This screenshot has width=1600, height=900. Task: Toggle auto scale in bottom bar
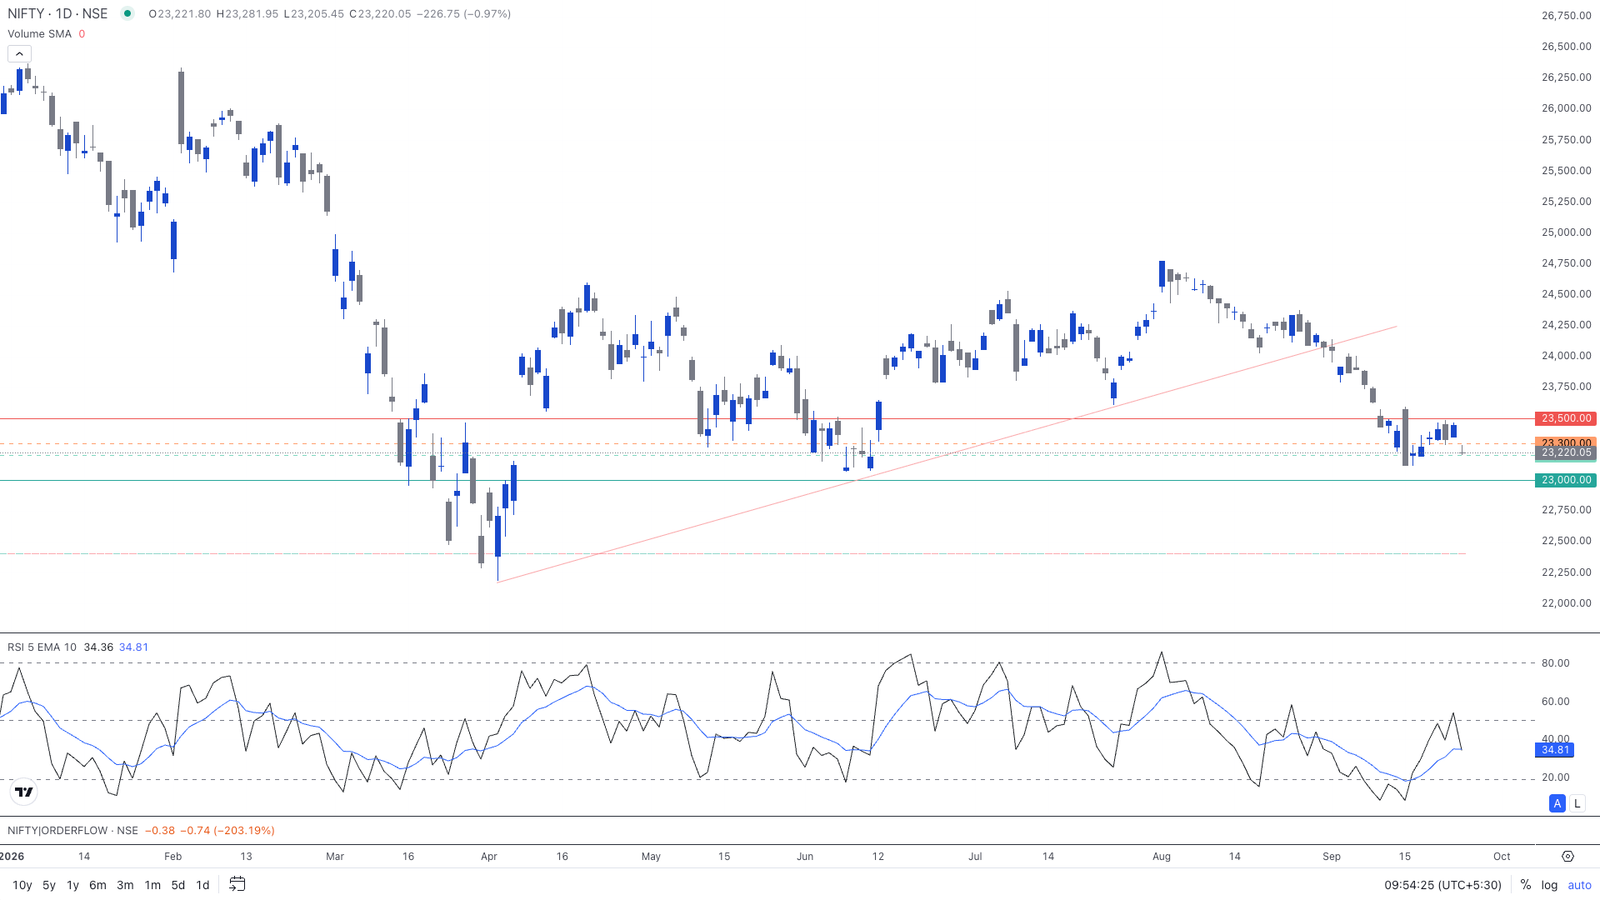[x=1580, y=885]
